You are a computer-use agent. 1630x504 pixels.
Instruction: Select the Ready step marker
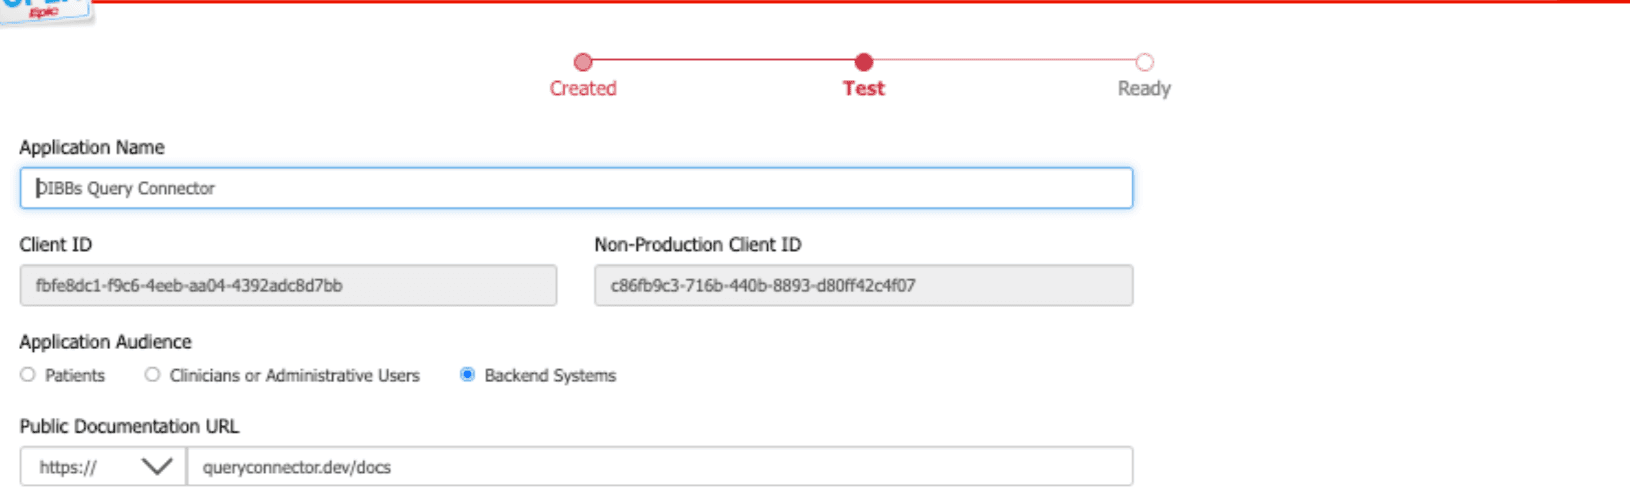click(1144, 62)
